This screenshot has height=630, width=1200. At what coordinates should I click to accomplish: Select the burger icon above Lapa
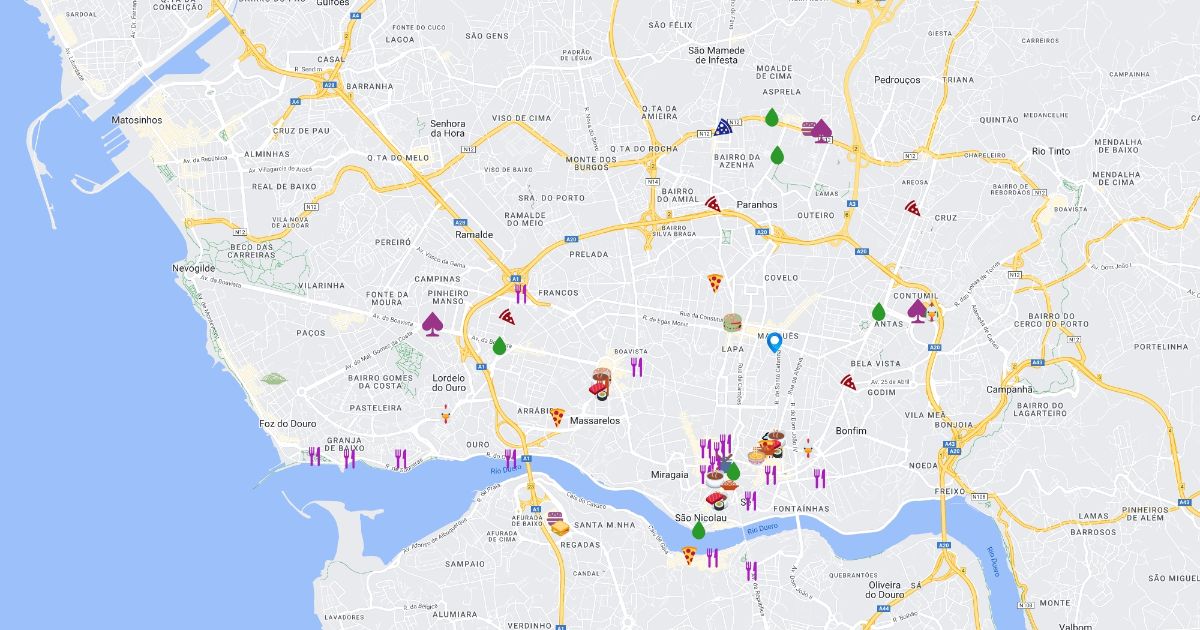pos(733,323)
